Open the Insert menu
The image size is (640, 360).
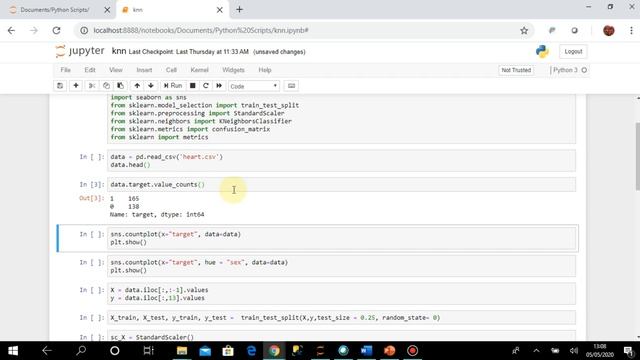point(144,70)
